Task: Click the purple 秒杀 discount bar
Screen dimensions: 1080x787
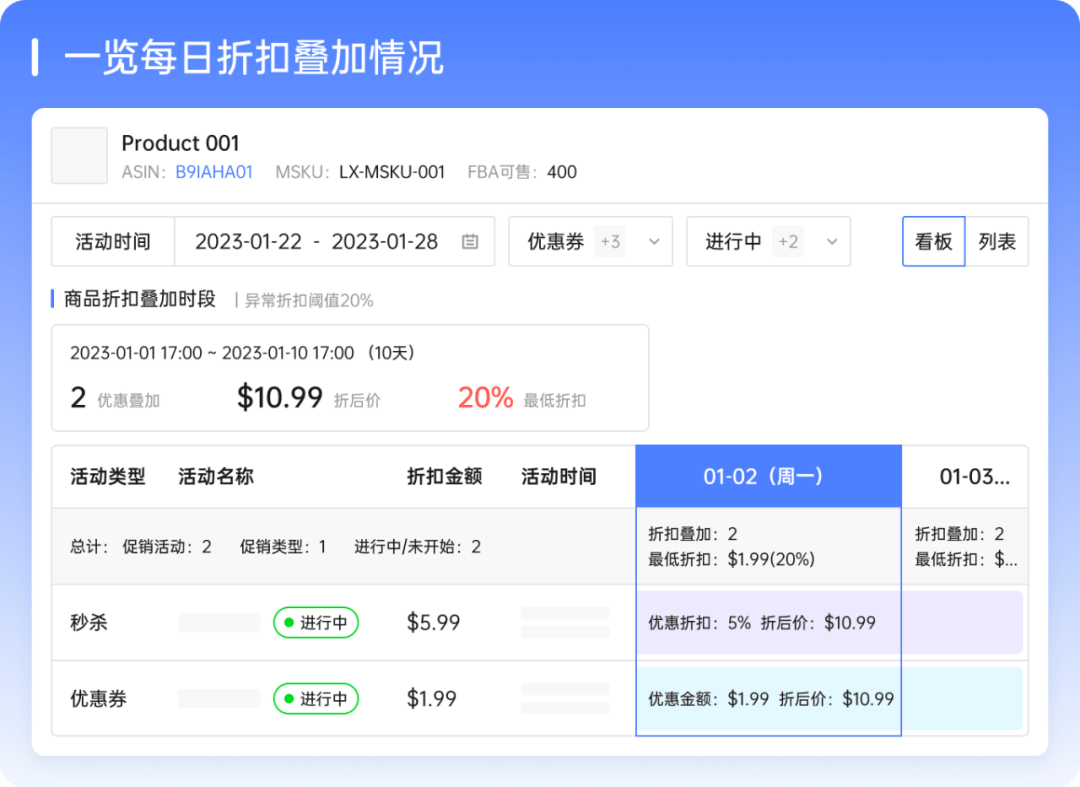Action: (x=828, y=623)
